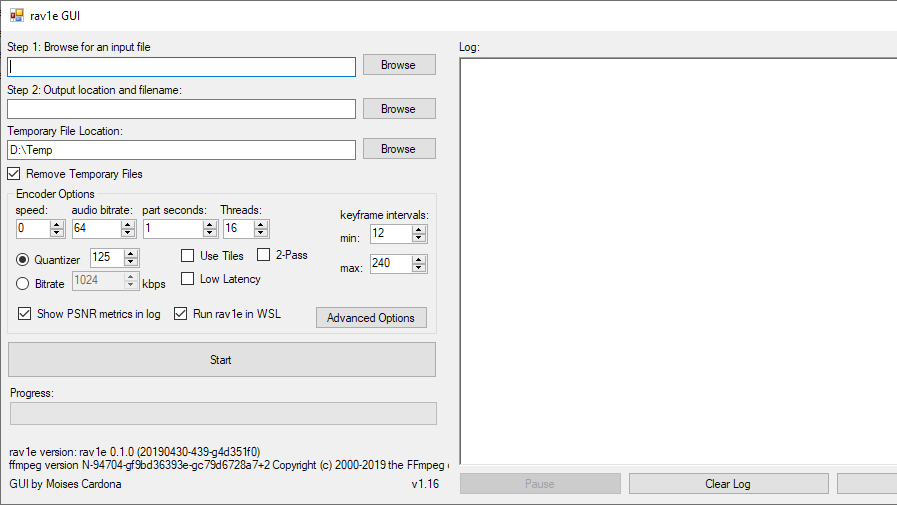Image resolution: width=897 pixels, height=505 pixels.
Task: Decrease keyframe interval min value
Action: point(419,237)
